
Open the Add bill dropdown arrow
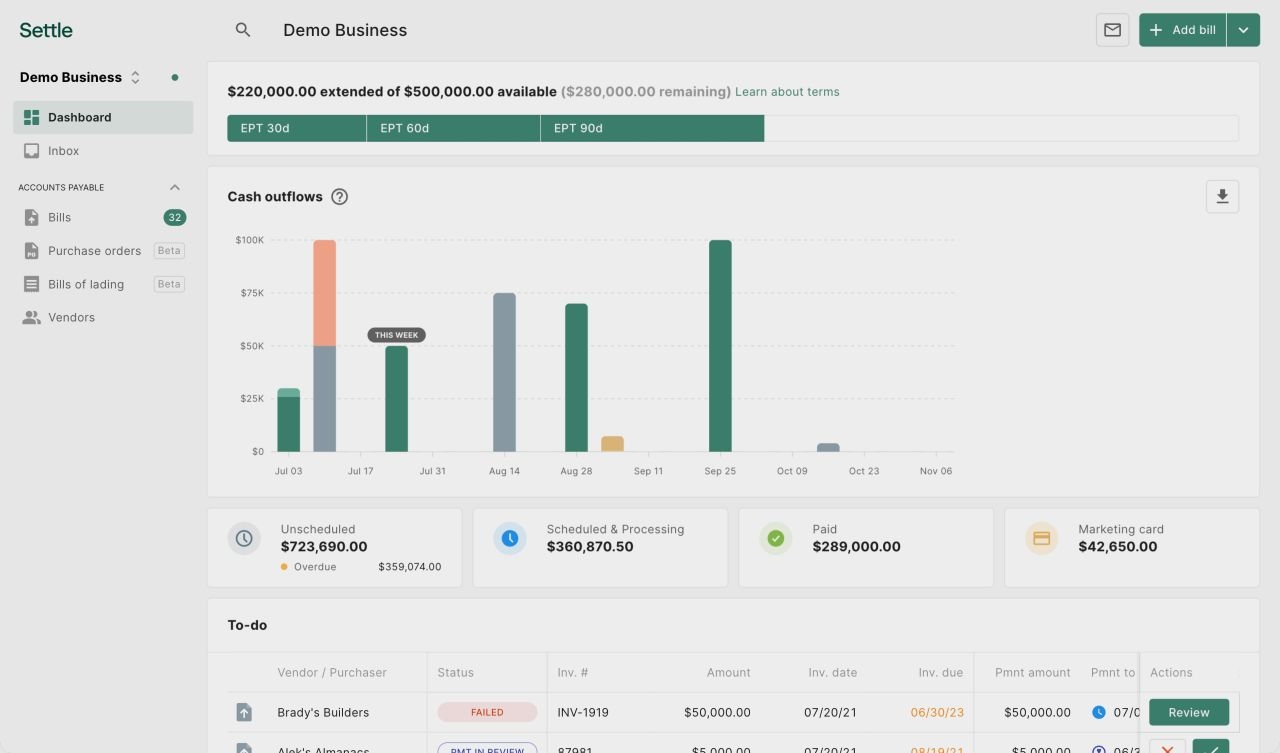pos(1243,30)
